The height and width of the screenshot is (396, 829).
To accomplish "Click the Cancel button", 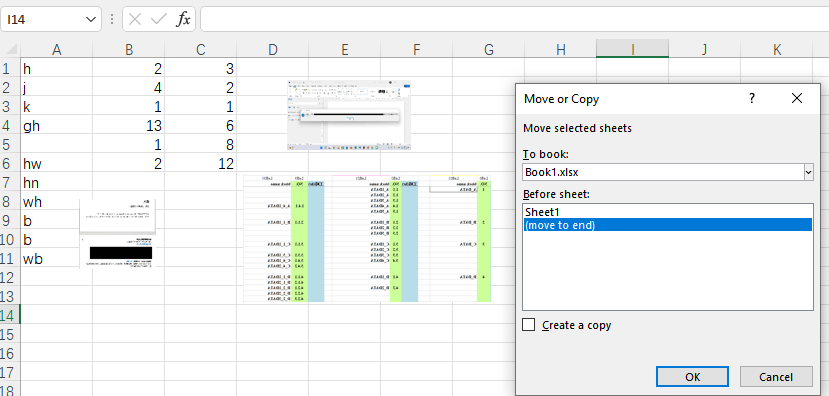I will (776, 377).
